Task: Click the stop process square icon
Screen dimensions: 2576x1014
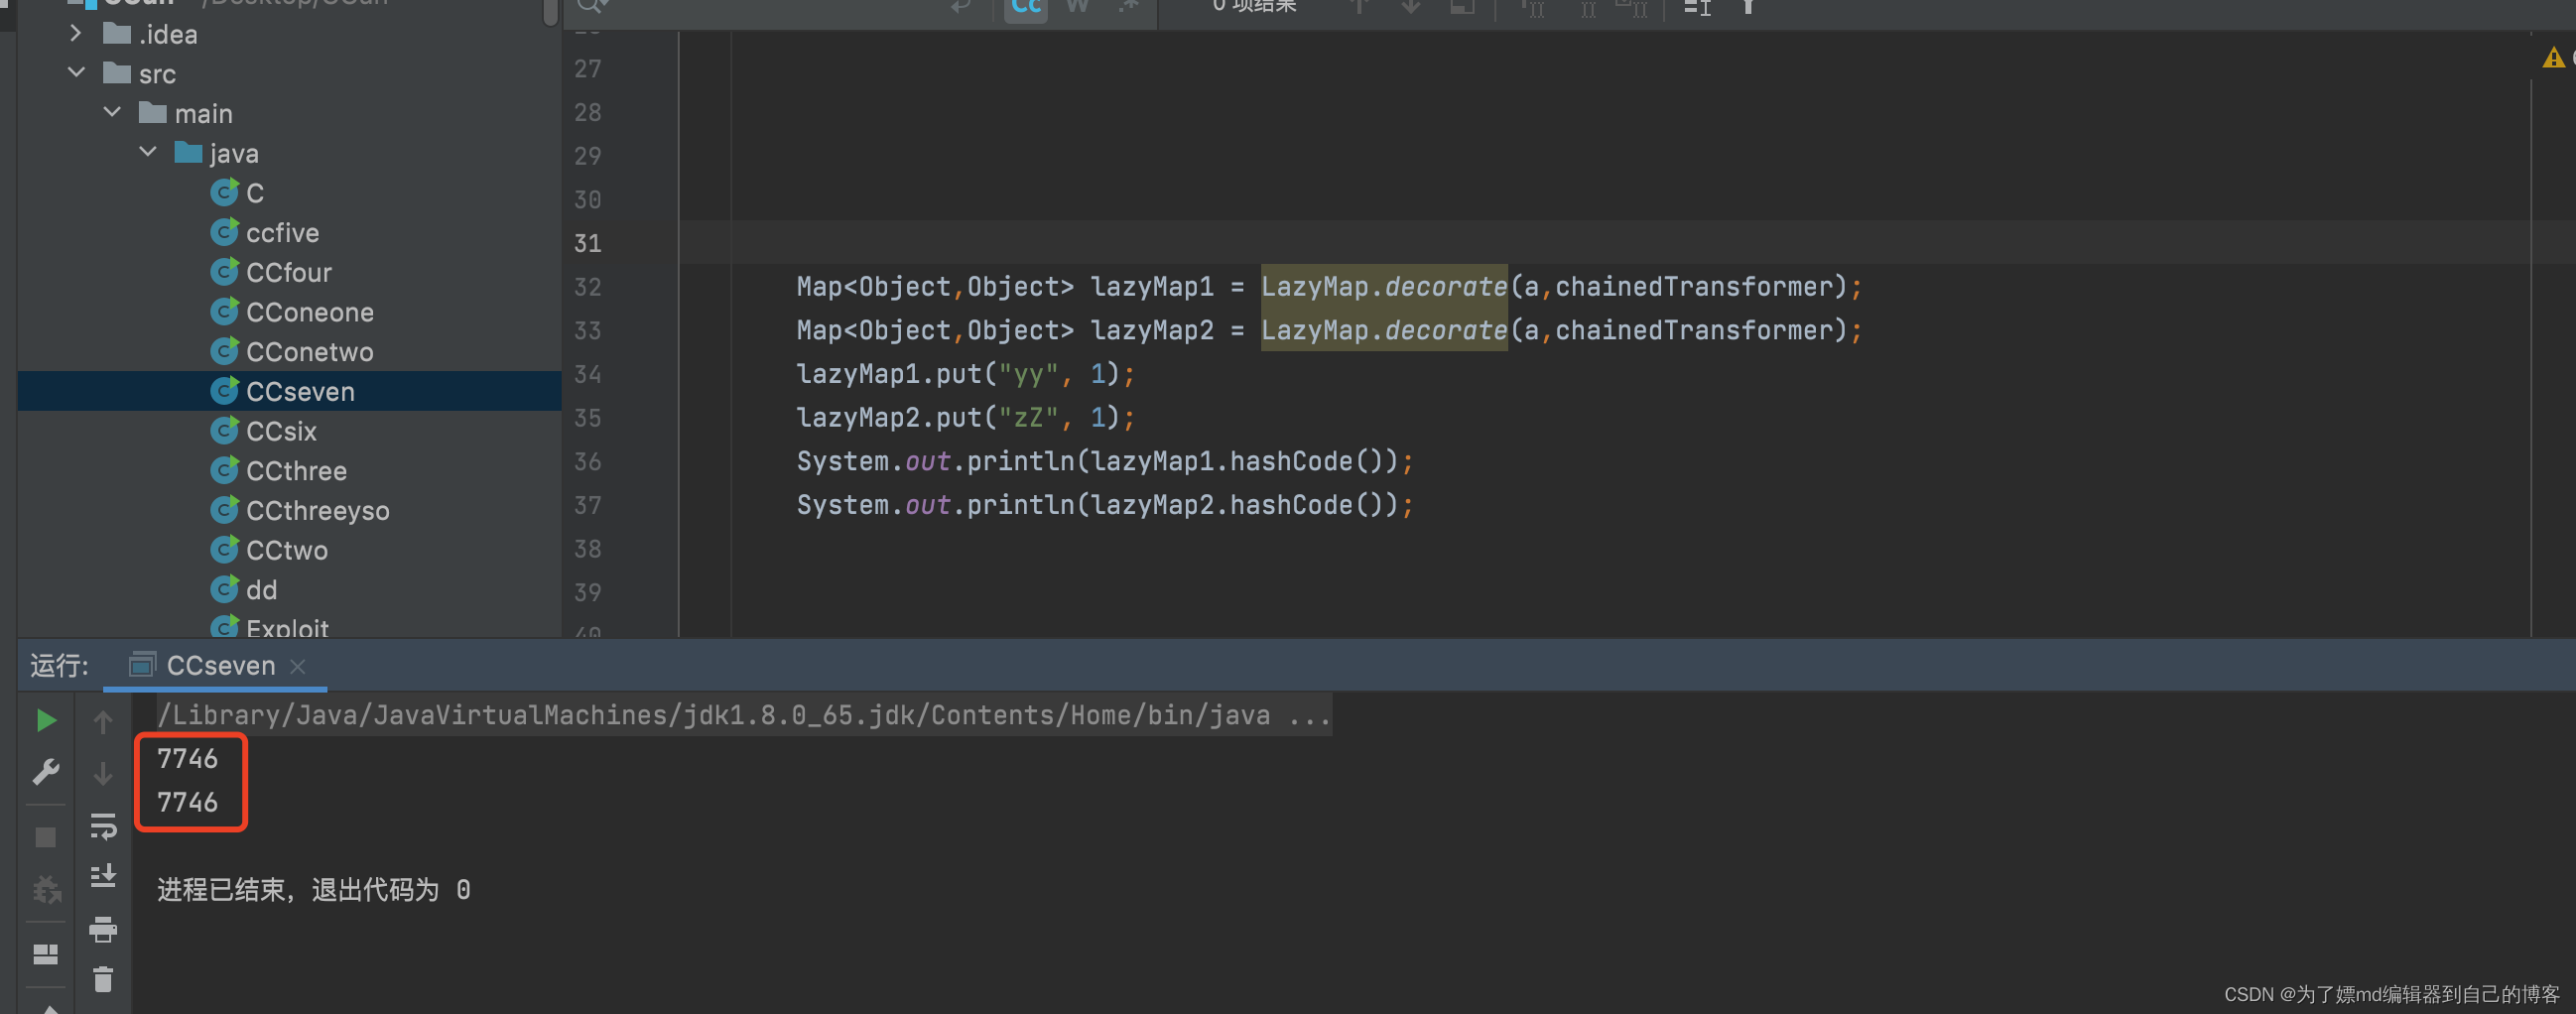Action: point(45,837)
